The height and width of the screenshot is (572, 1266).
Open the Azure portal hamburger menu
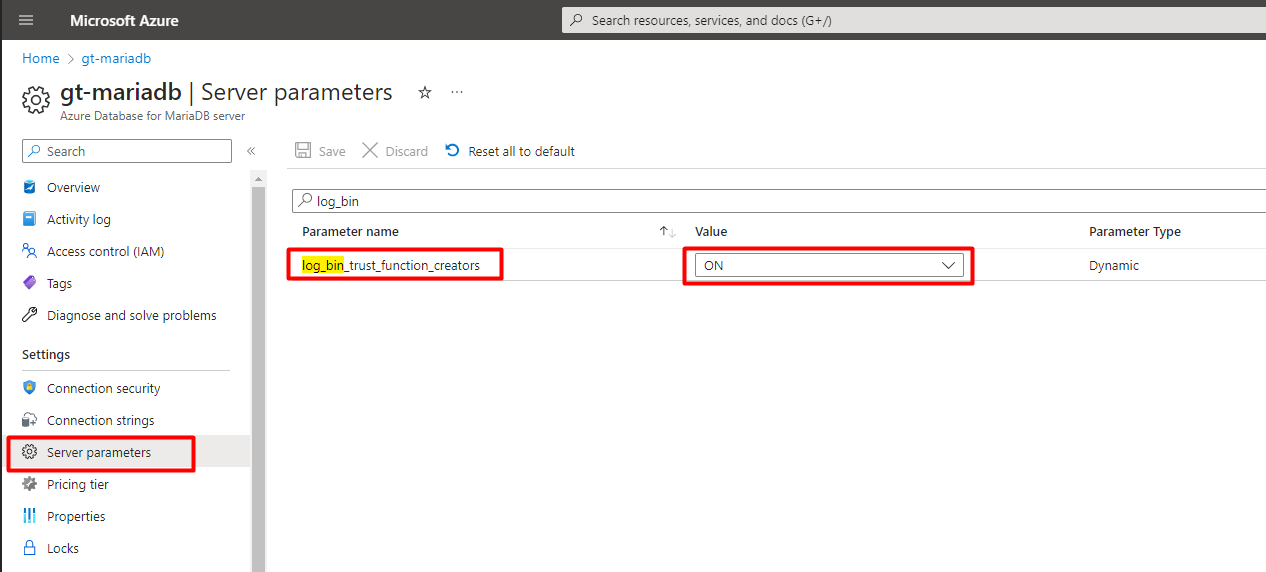tap(26, 20)
